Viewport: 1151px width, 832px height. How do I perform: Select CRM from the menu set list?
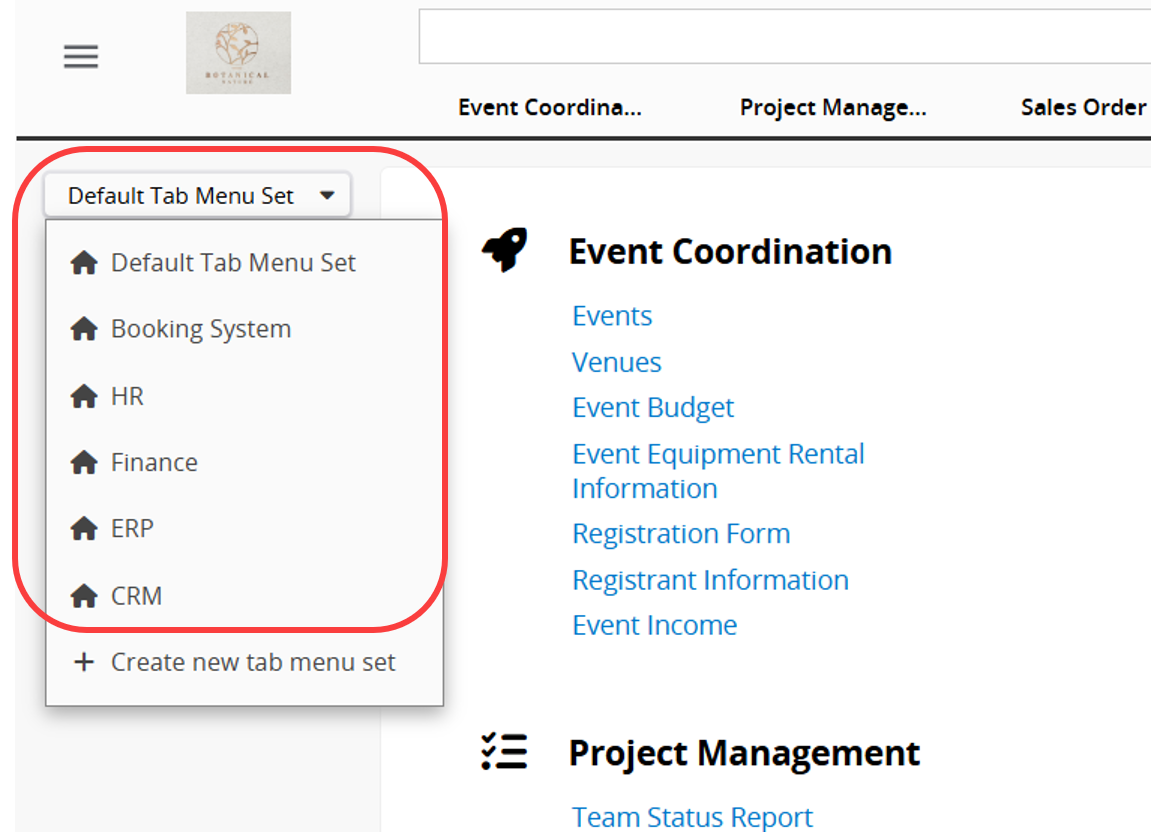point(136,596)
